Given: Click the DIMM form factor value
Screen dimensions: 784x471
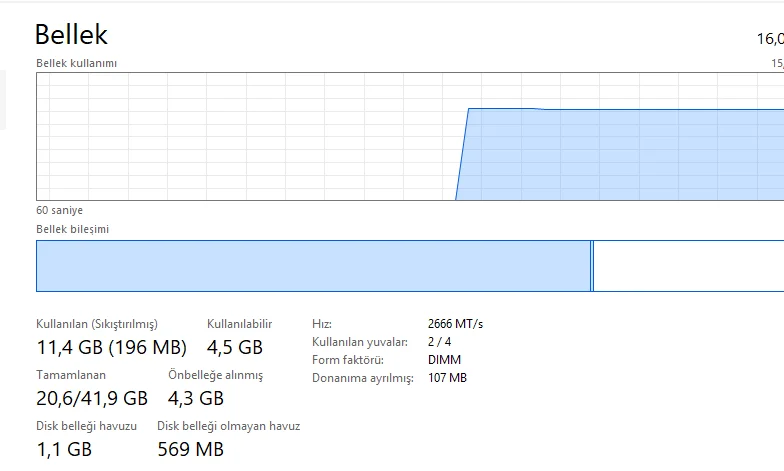Looking at the screenshot, I should click(444, 360).
